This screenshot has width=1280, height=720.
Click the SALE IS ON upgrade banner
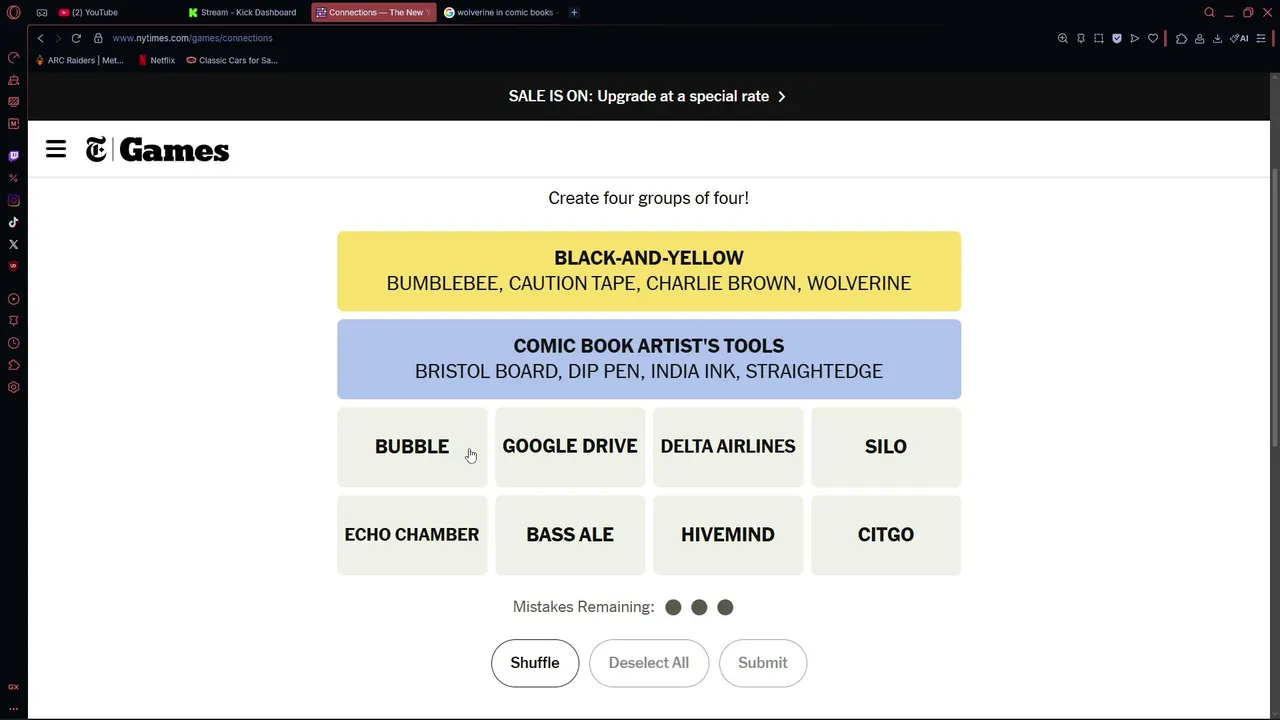(x=648, y=96)
